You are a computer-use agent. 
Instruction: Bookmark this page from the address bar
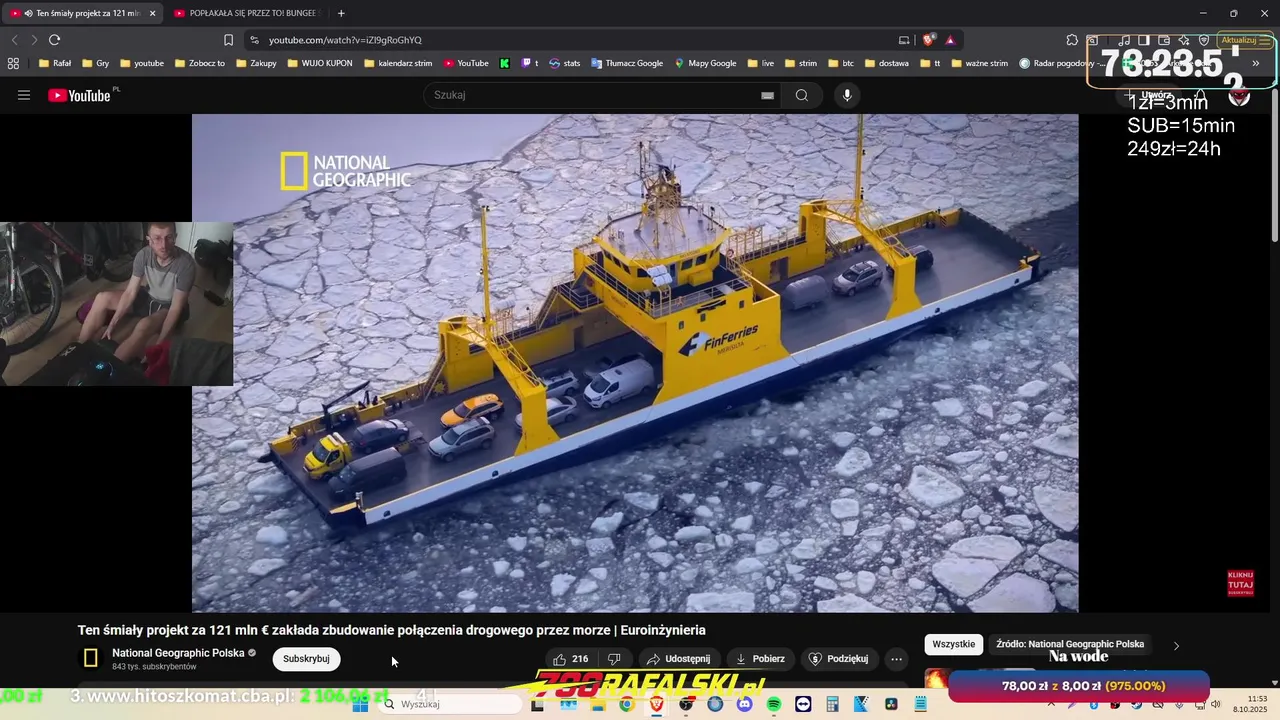click(x=228, y=40)
